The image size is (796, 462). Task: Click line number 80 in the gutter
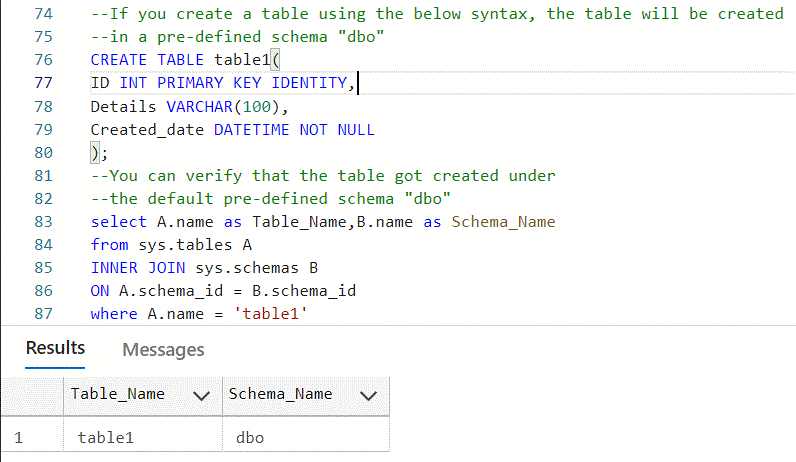click(x=44, y=153)
